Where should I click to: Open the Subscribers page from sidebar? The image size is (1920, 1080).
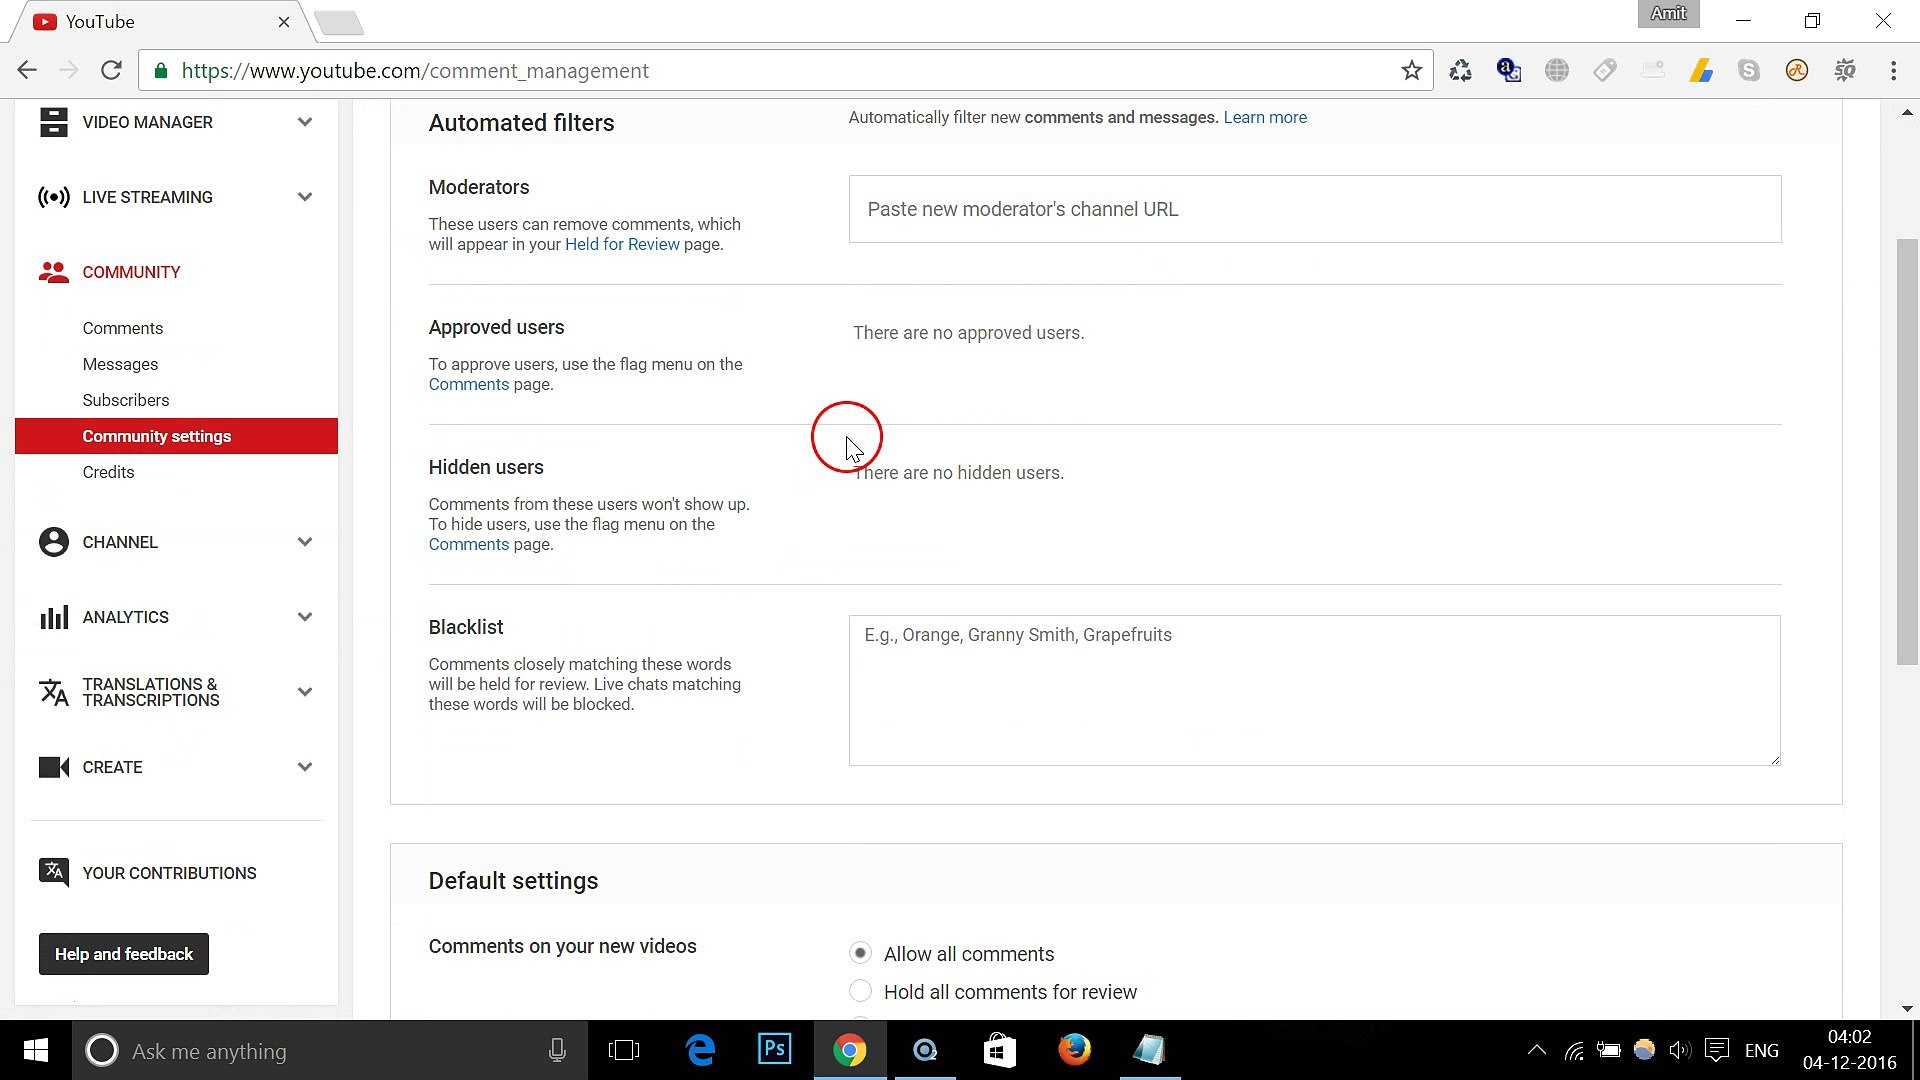[x=126, y=400]
